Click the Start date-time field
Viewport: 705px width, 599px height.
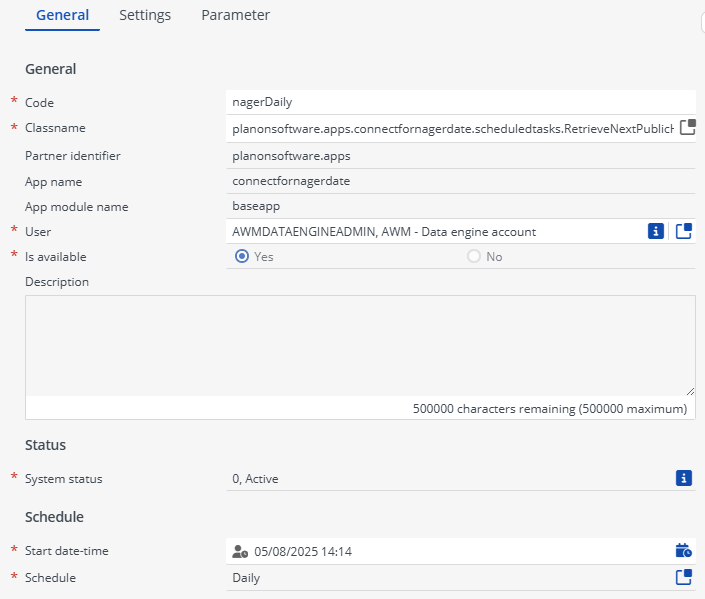[x=461, y=551]
